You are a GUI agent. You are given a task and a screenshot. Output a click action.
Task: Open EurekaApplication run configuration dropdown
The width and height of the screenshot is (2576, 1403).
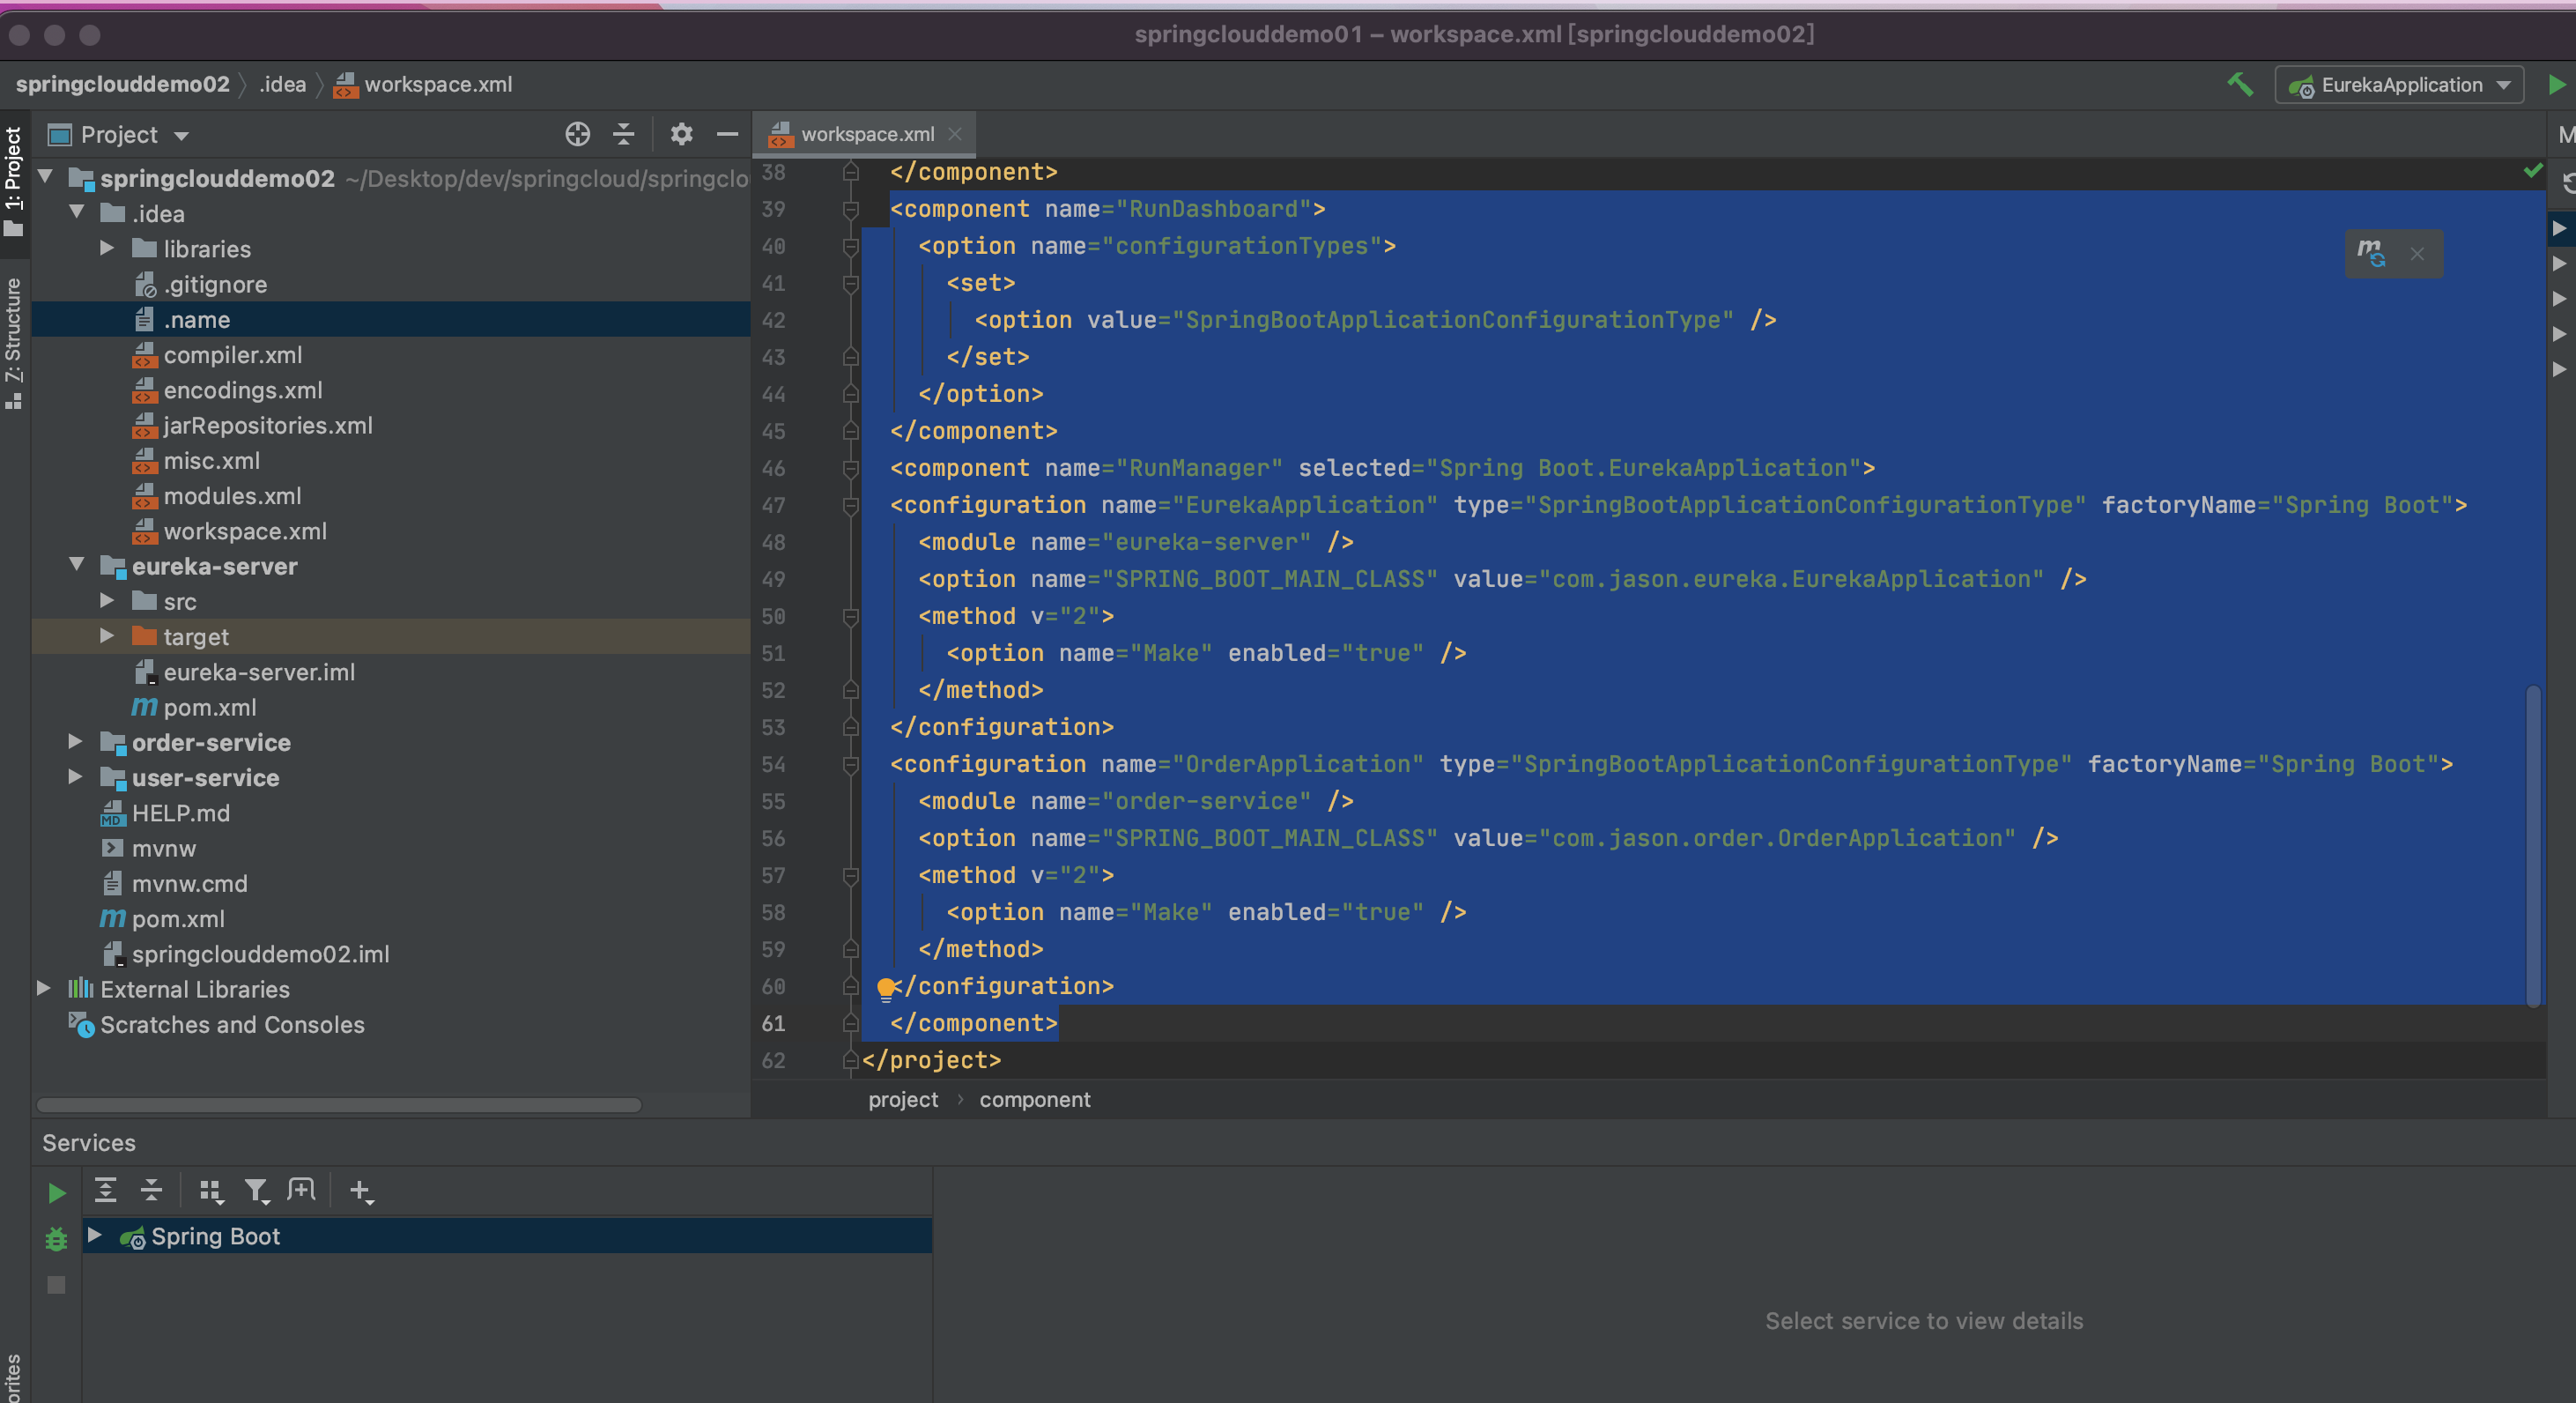[2400, 85]
